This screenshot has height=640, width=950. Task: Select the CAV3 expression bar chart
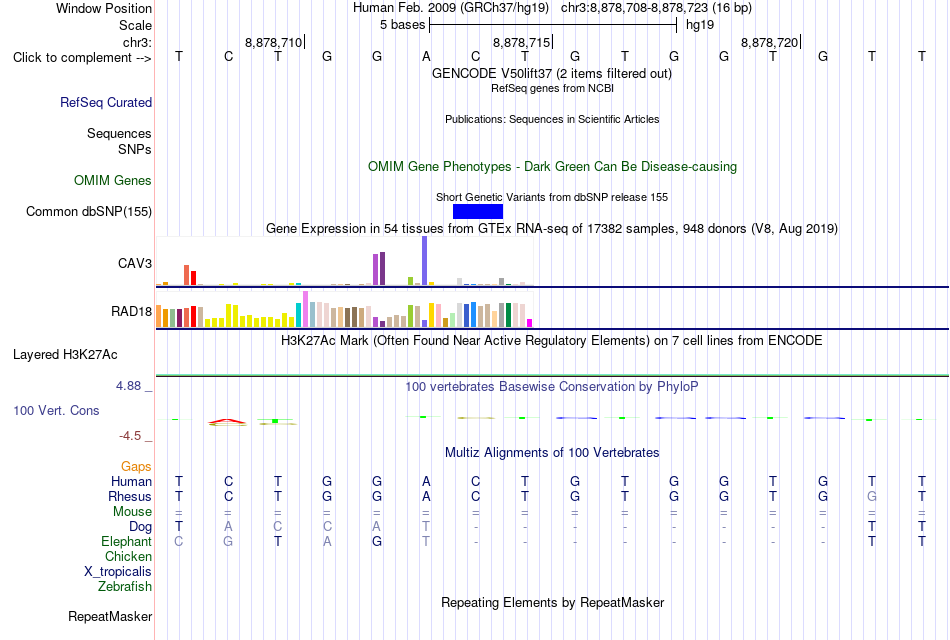[344, 261]
